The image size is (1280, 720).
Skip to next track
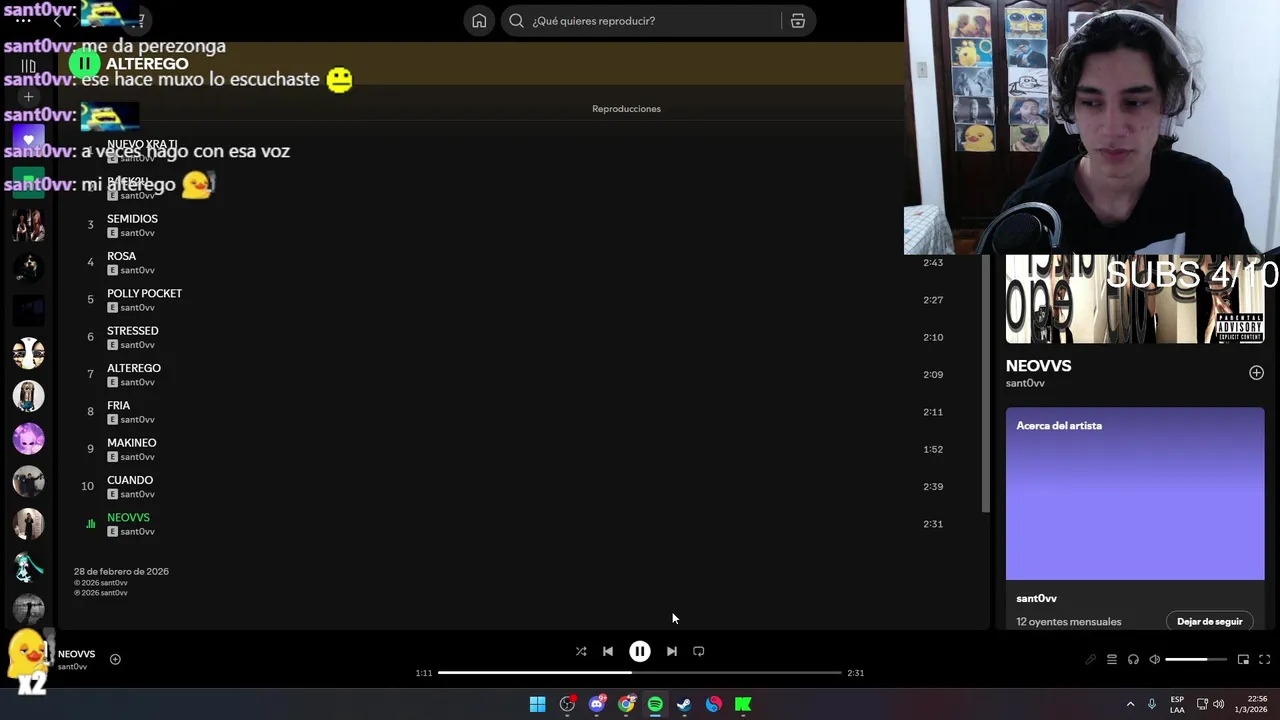[x=672, y=651]
